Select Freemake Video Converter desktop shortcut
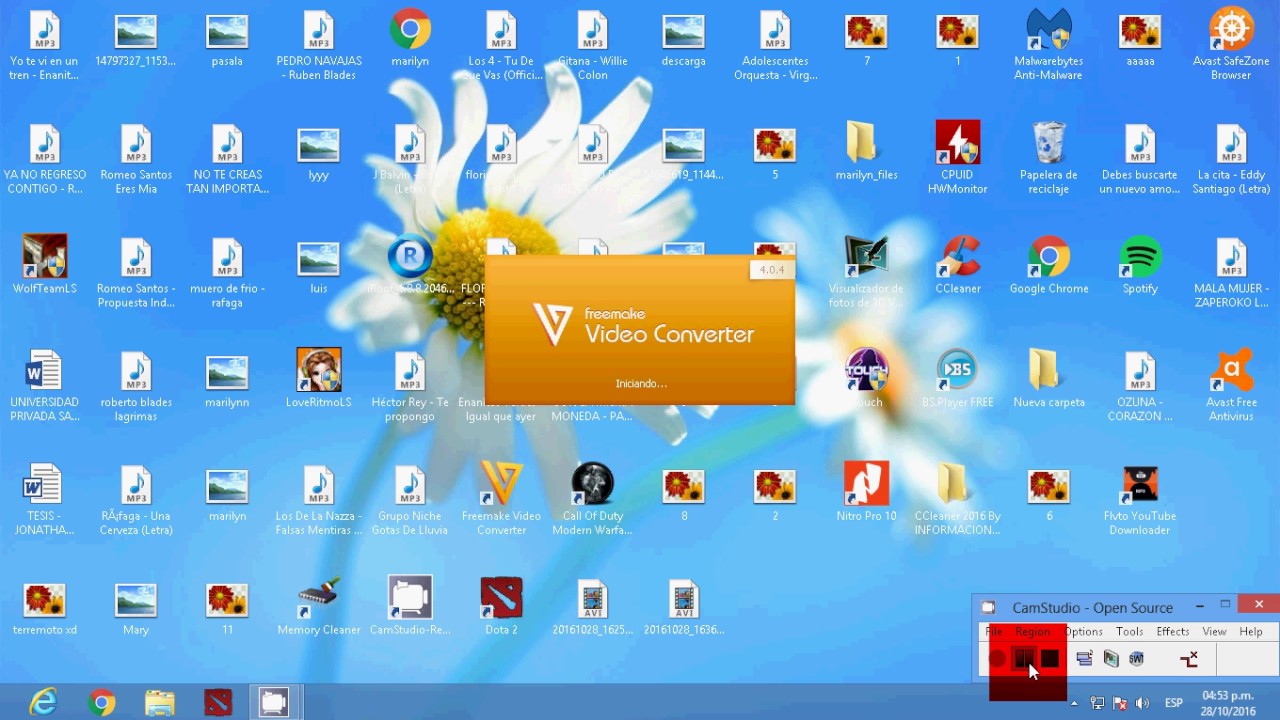Screen dimensions: 1280x720 pyautogui.click(x=501, y=498)
